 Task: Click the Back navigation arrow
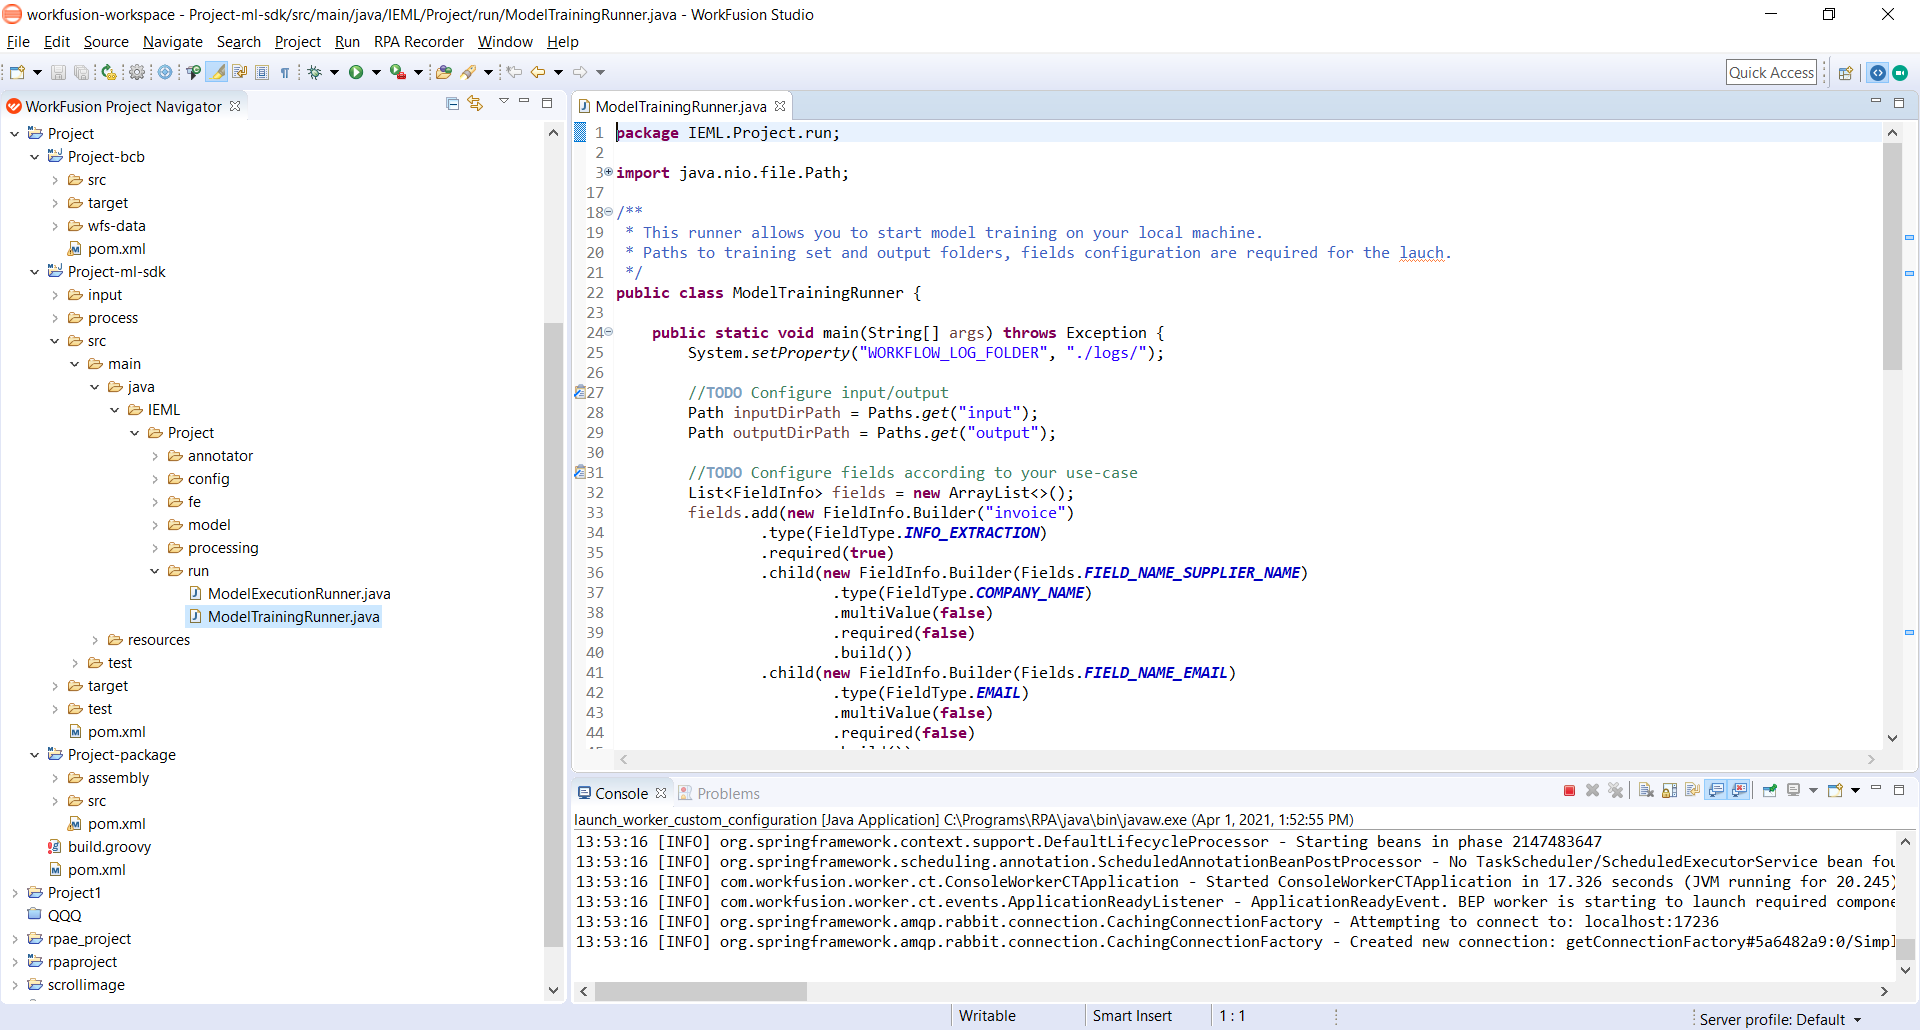538,72
